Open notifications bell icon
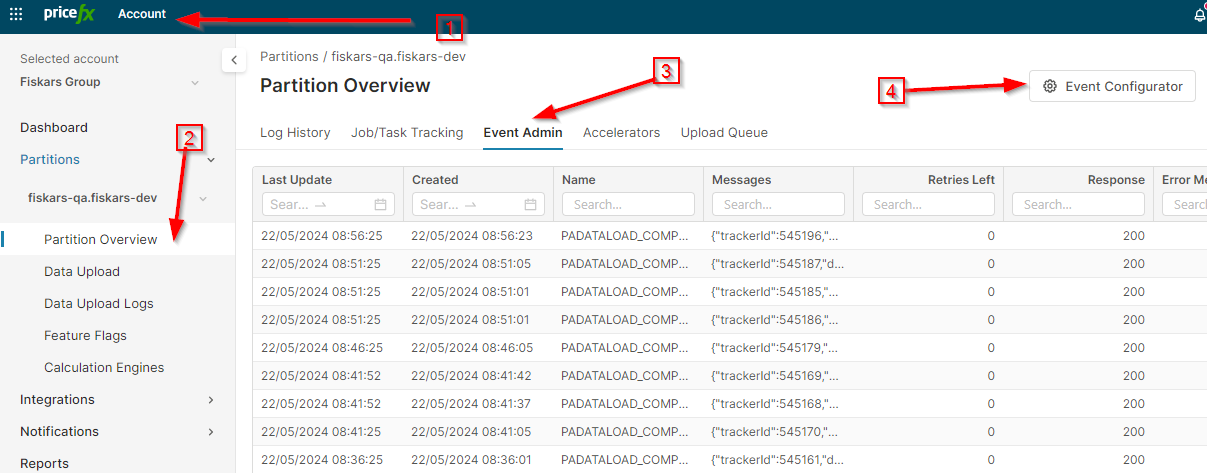Screen dimensions: 1207x473 click(x=1199, y=15)
